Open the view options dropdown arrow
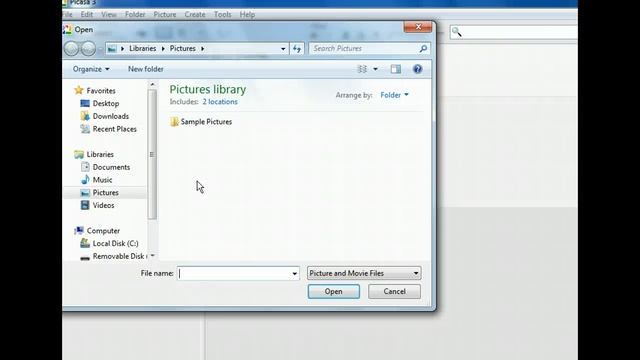The image size is (640, 360). point(375,69)
